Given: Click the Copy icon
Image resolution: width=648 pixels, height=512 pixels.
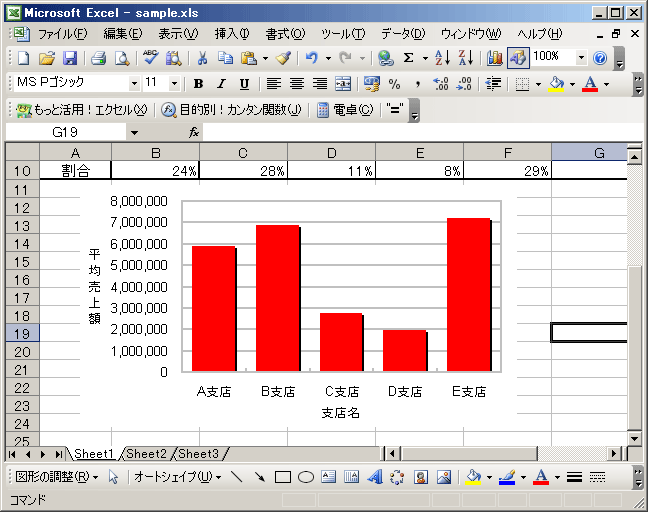Looking at the screenshot, I should [225, 58].
